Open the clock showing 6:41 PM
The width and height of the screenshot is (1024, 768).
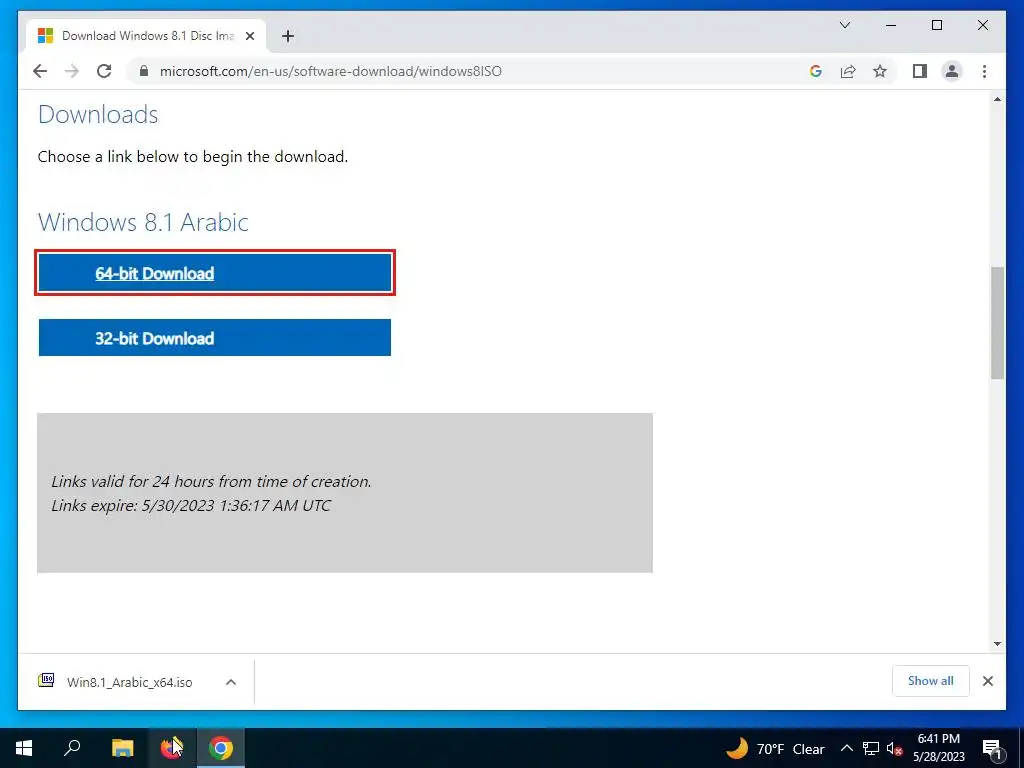click(938, 748)
